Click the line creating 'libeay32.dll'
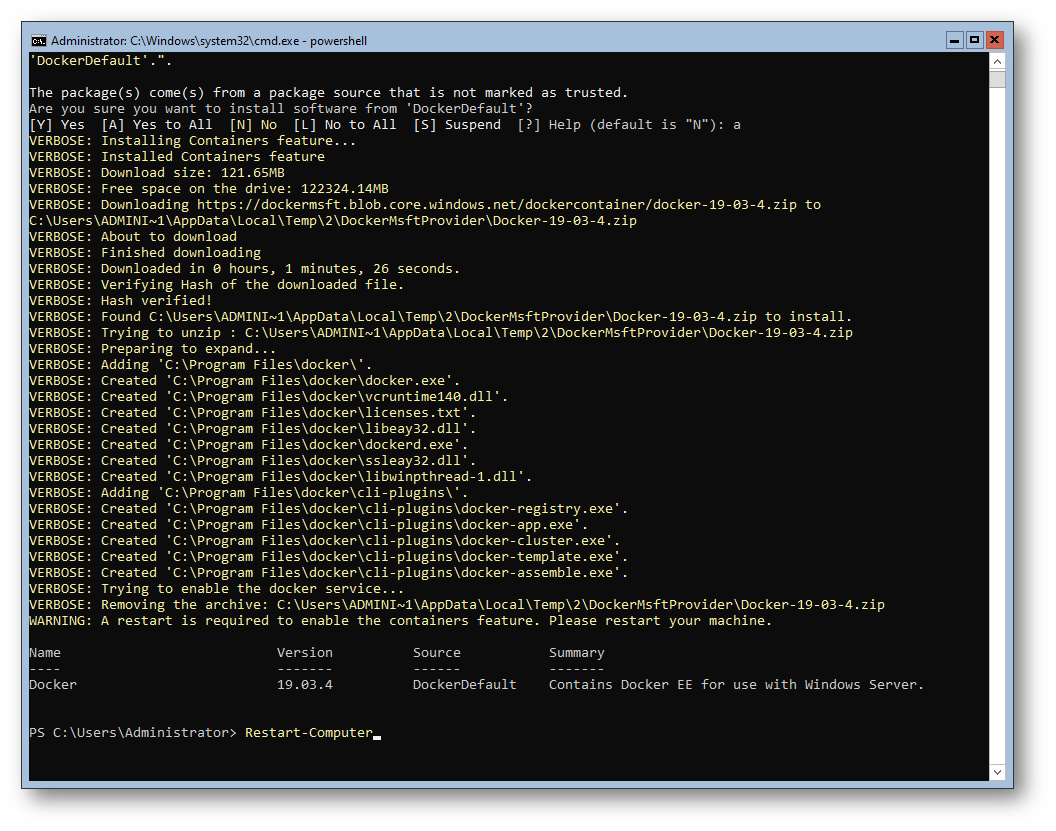 253,429
